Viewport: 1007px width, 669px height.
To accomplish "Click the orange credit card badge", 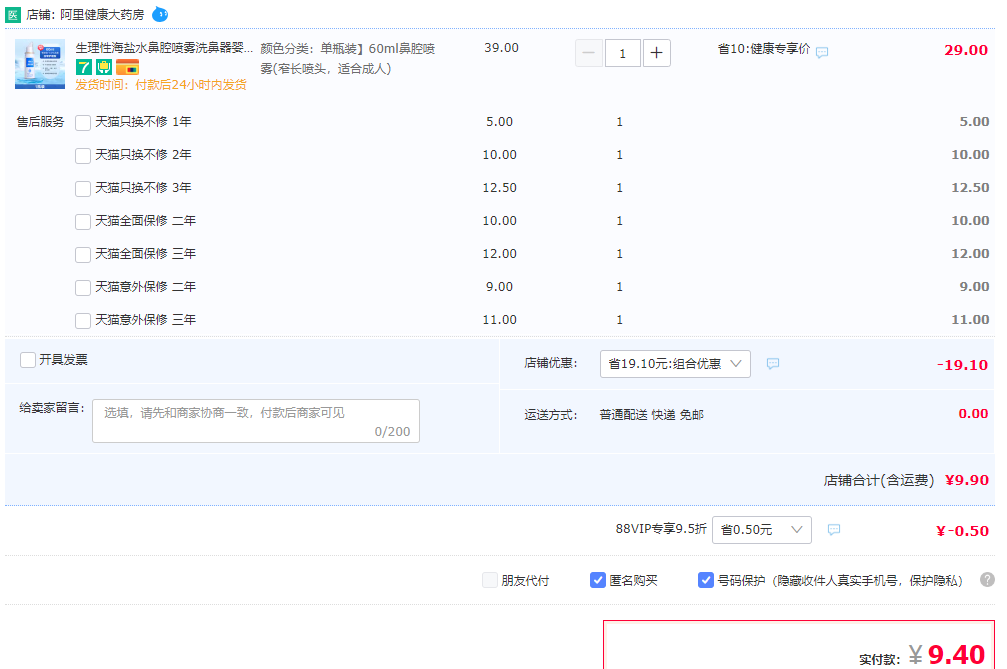I will point(127,67).
